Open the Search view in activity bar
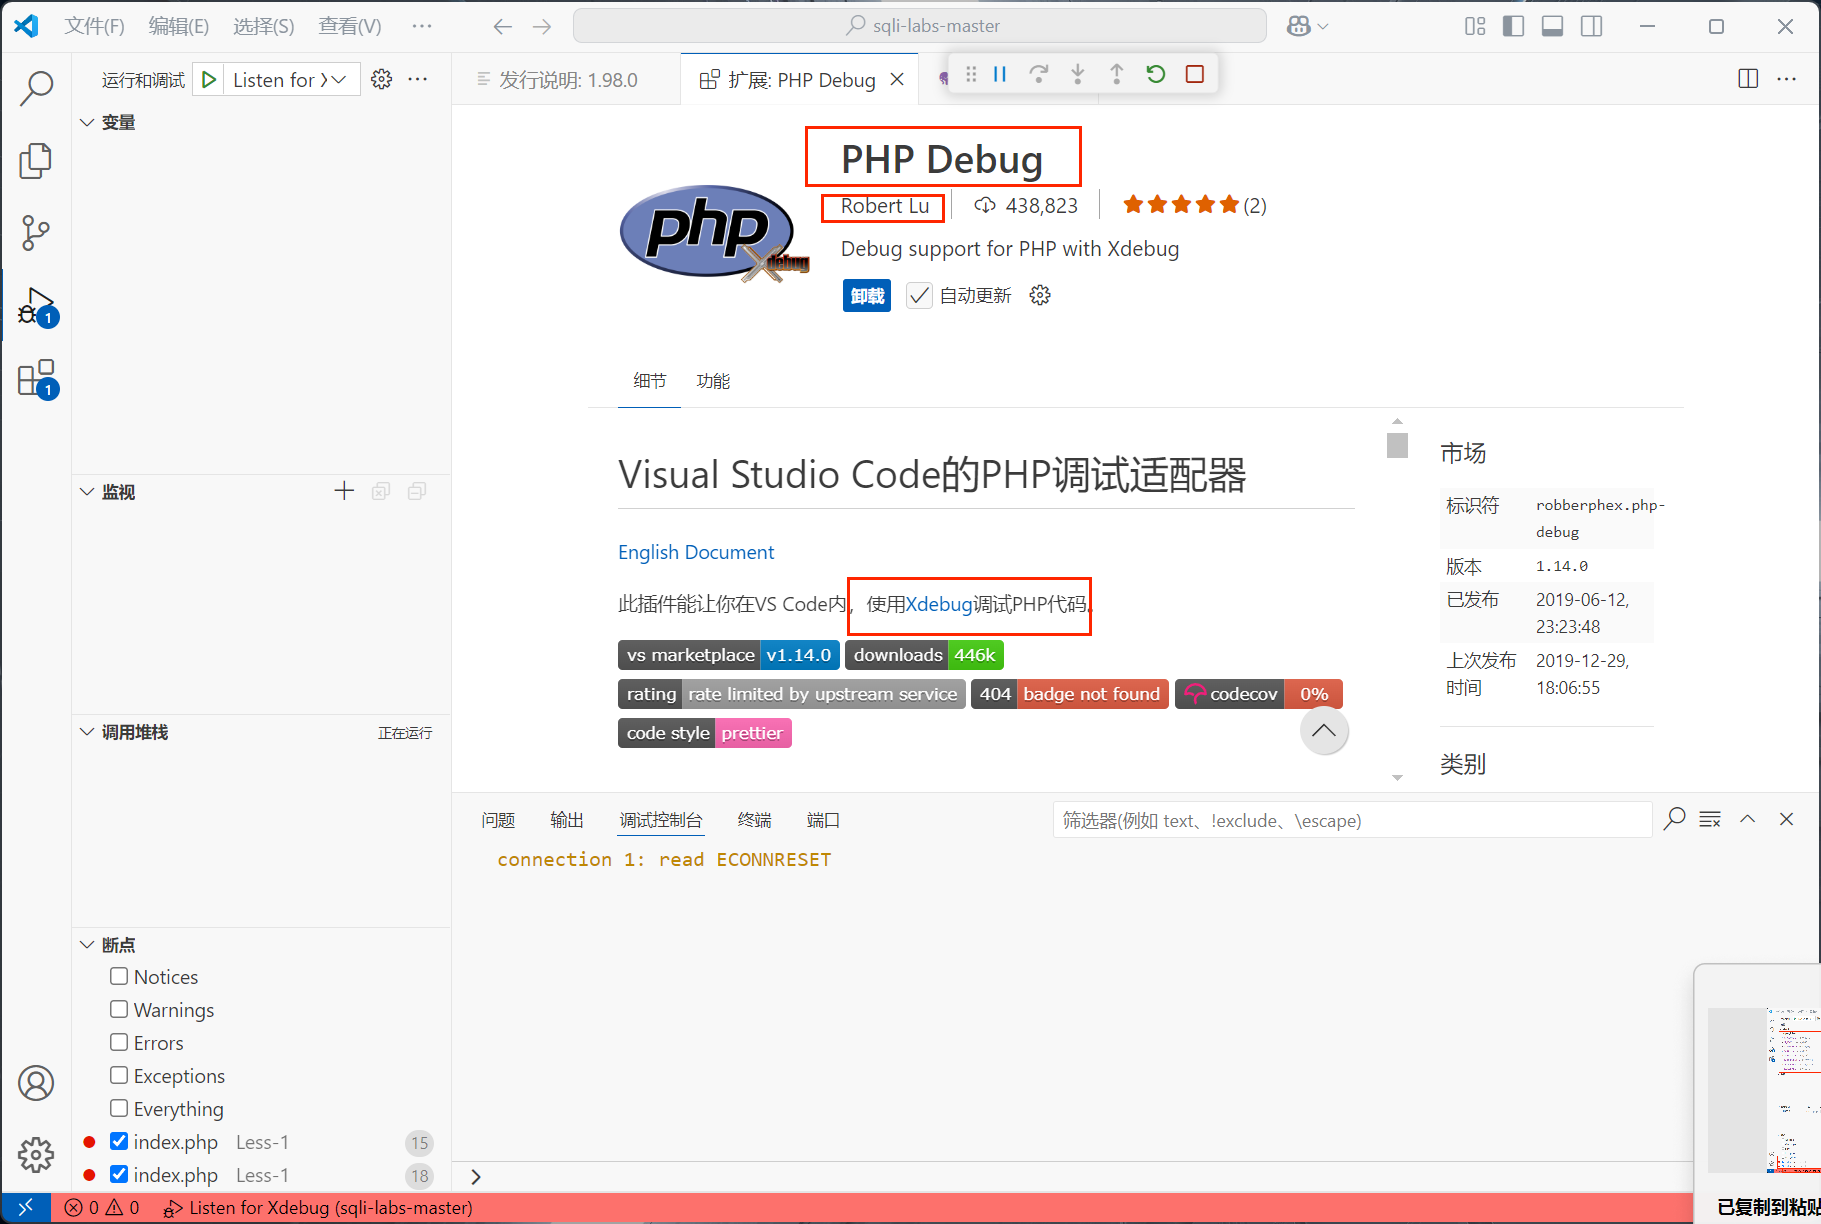Screen dimensions: 1821x1224 (36, 88)
